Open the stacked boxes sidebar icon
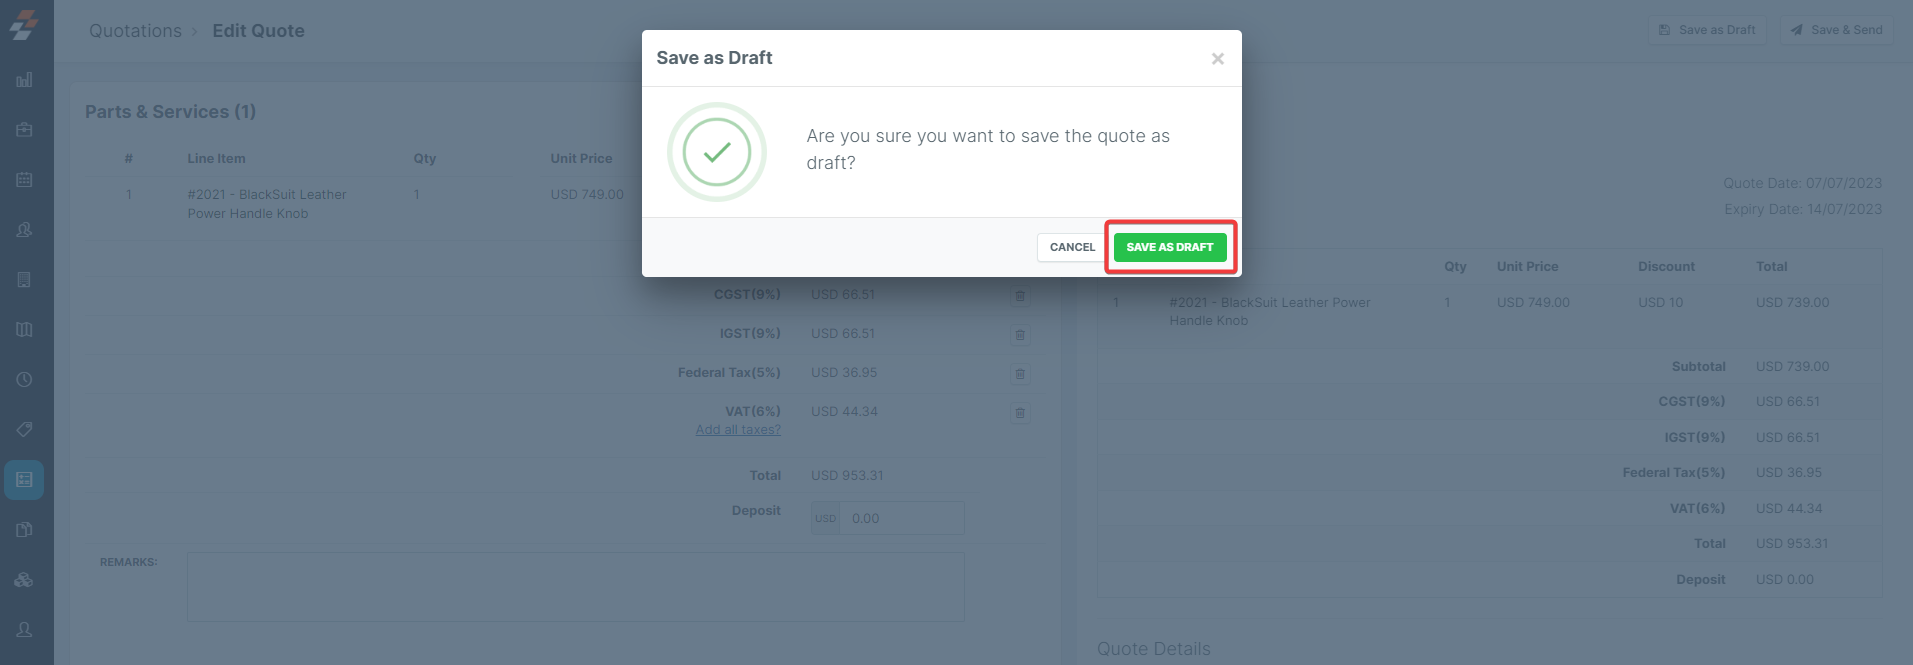This screenshot has height=665, width=1913. tap(25, 580)
